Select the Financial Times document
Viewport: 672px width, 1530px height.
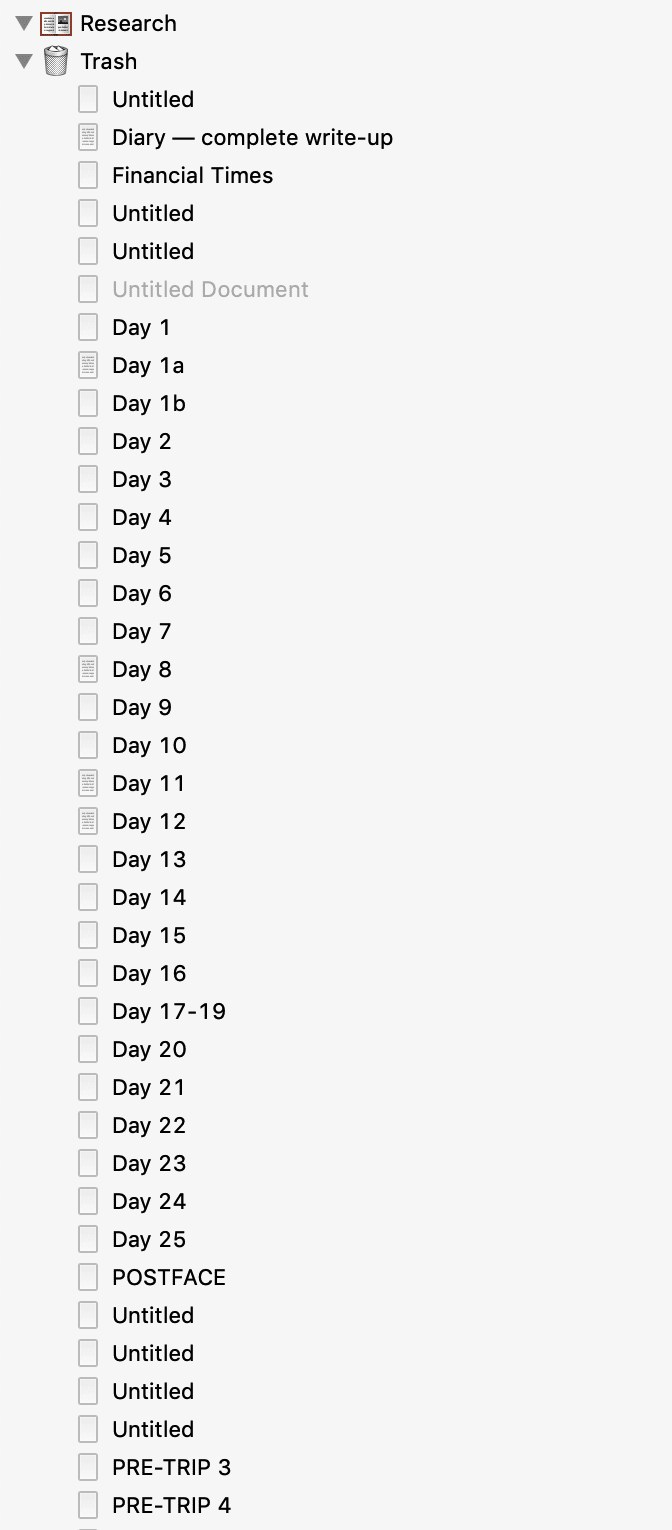tap(192, 175)
